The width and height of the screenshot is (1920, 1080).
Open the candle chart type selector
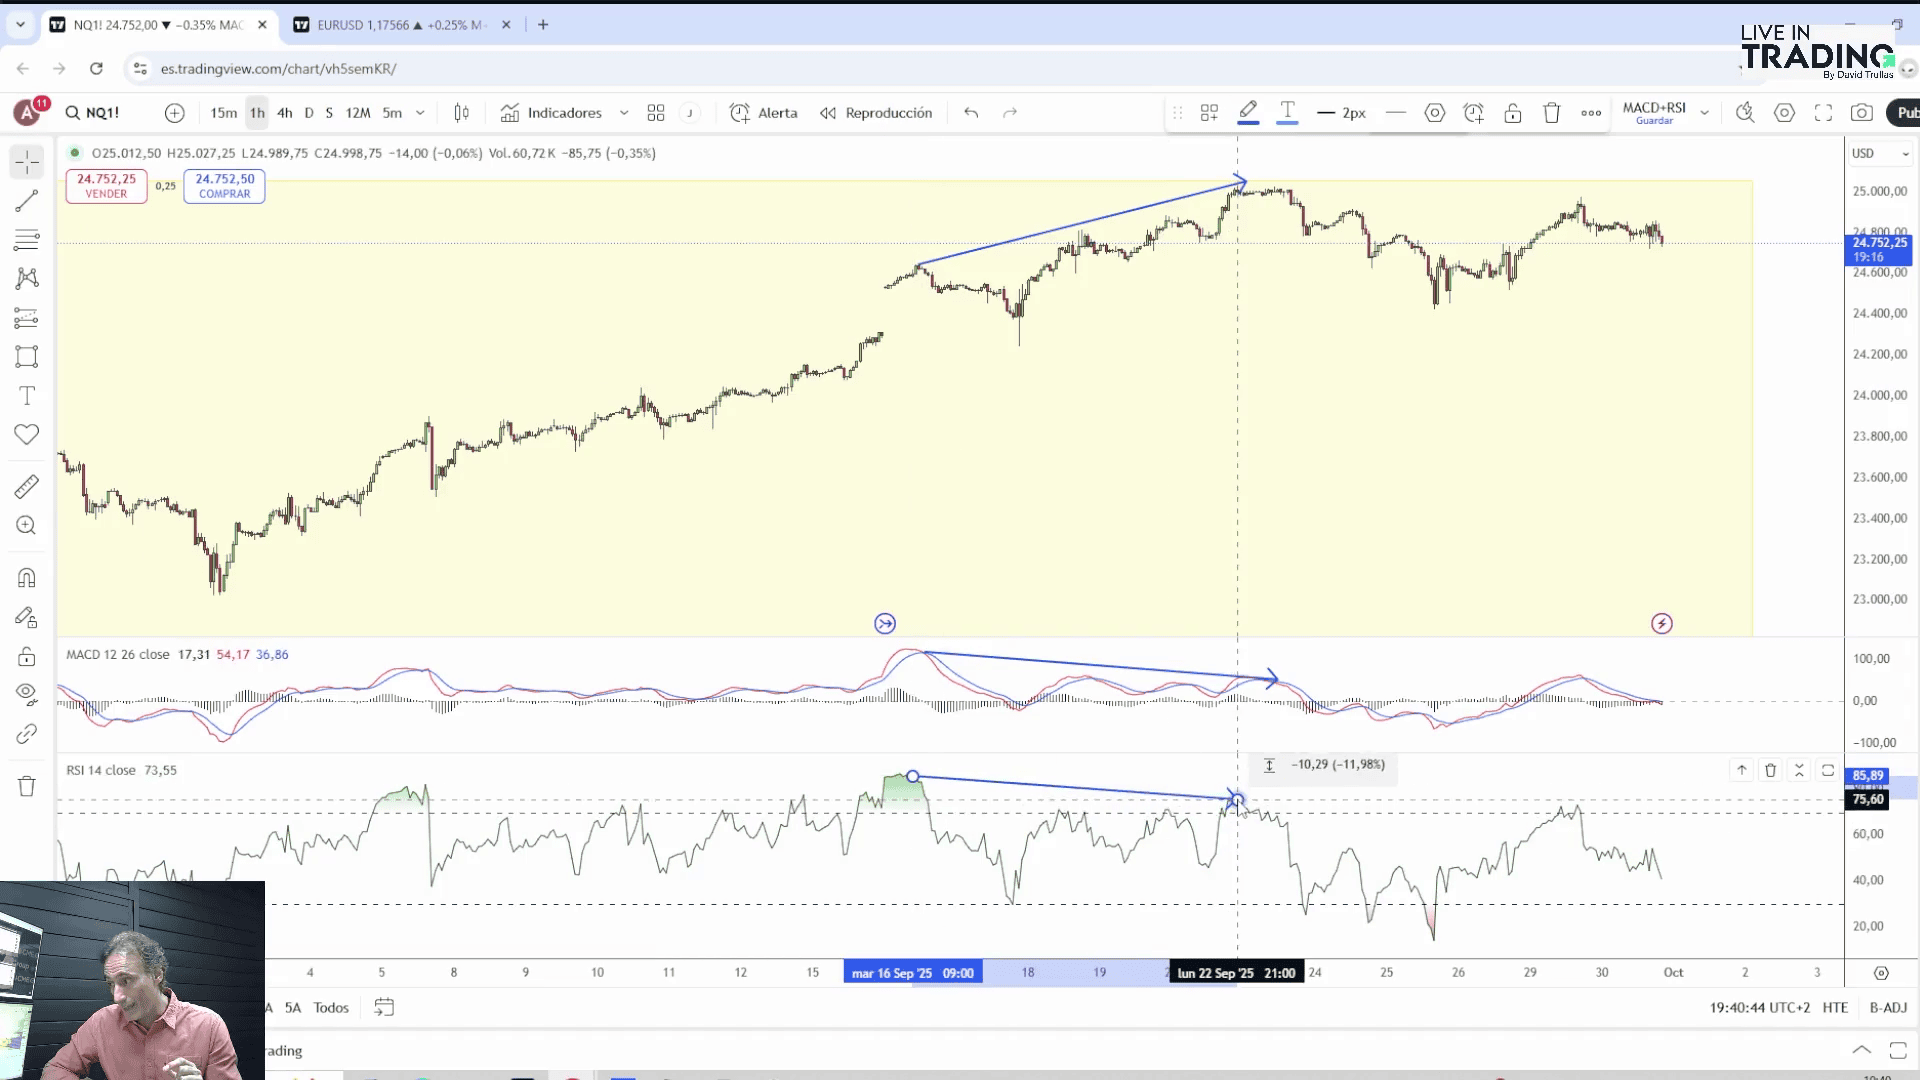[x=462, y=113]
